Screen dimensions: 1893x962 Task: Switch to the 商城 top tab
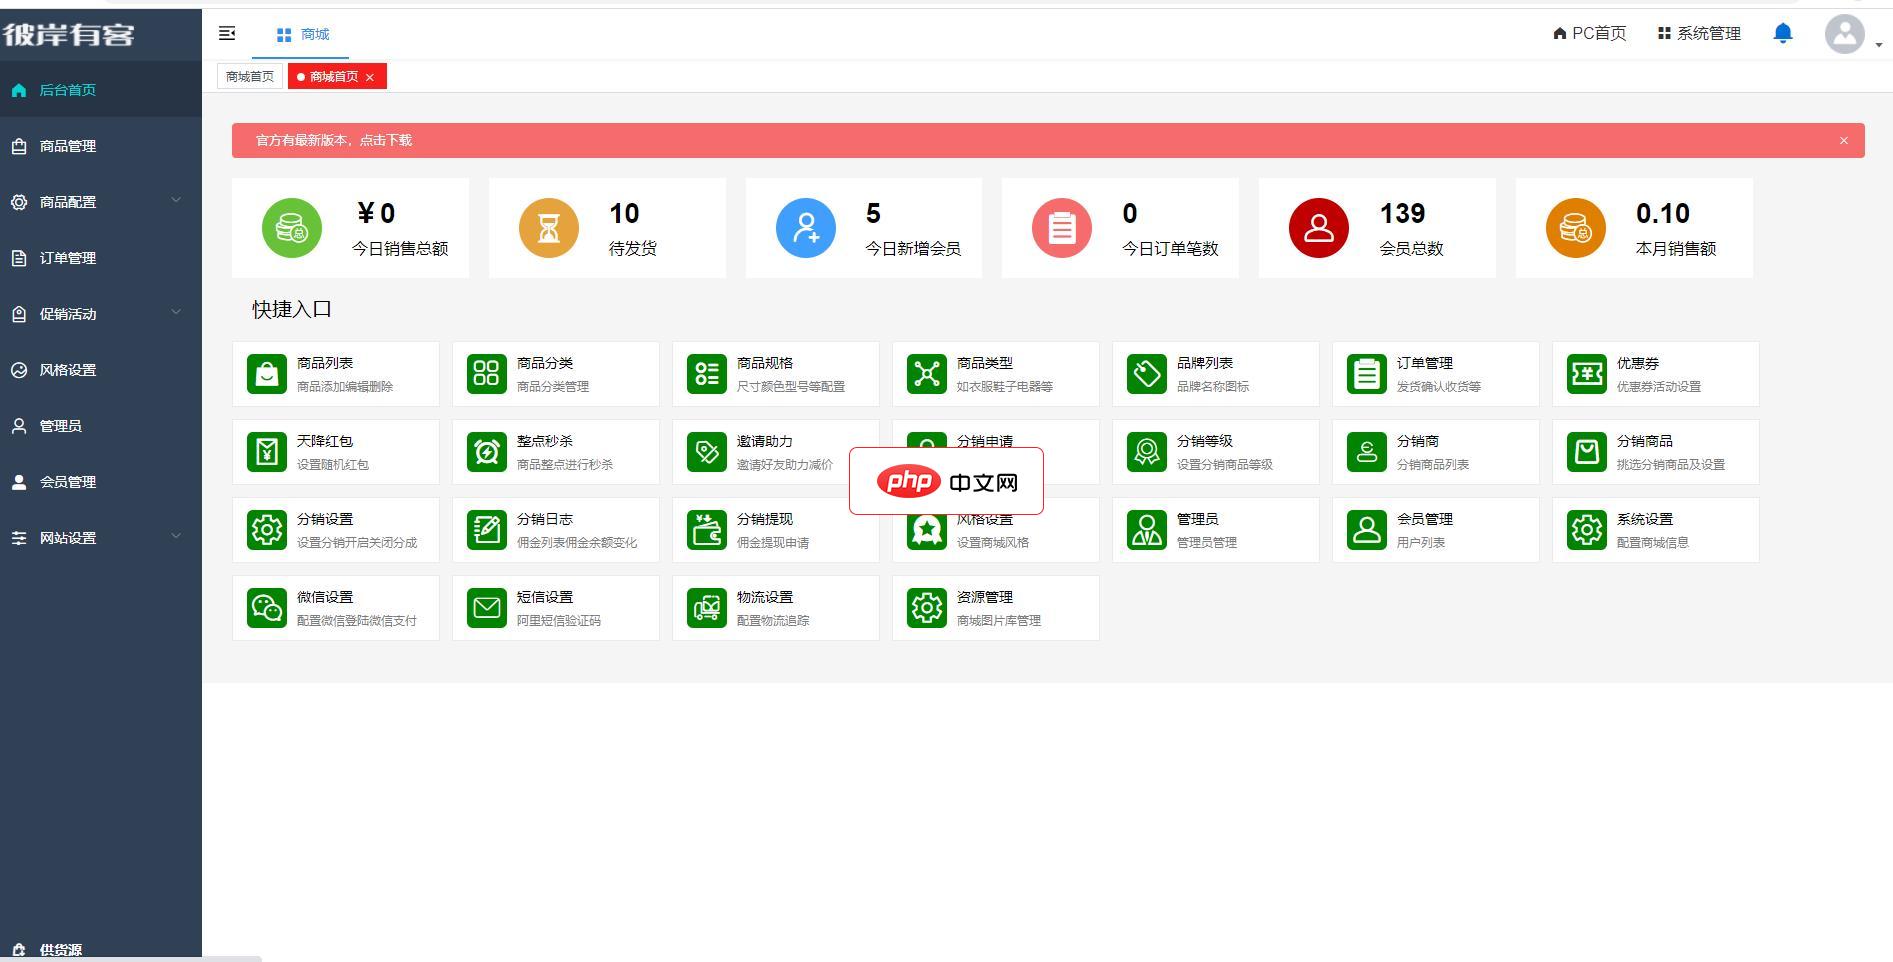[x=303, y=34]
